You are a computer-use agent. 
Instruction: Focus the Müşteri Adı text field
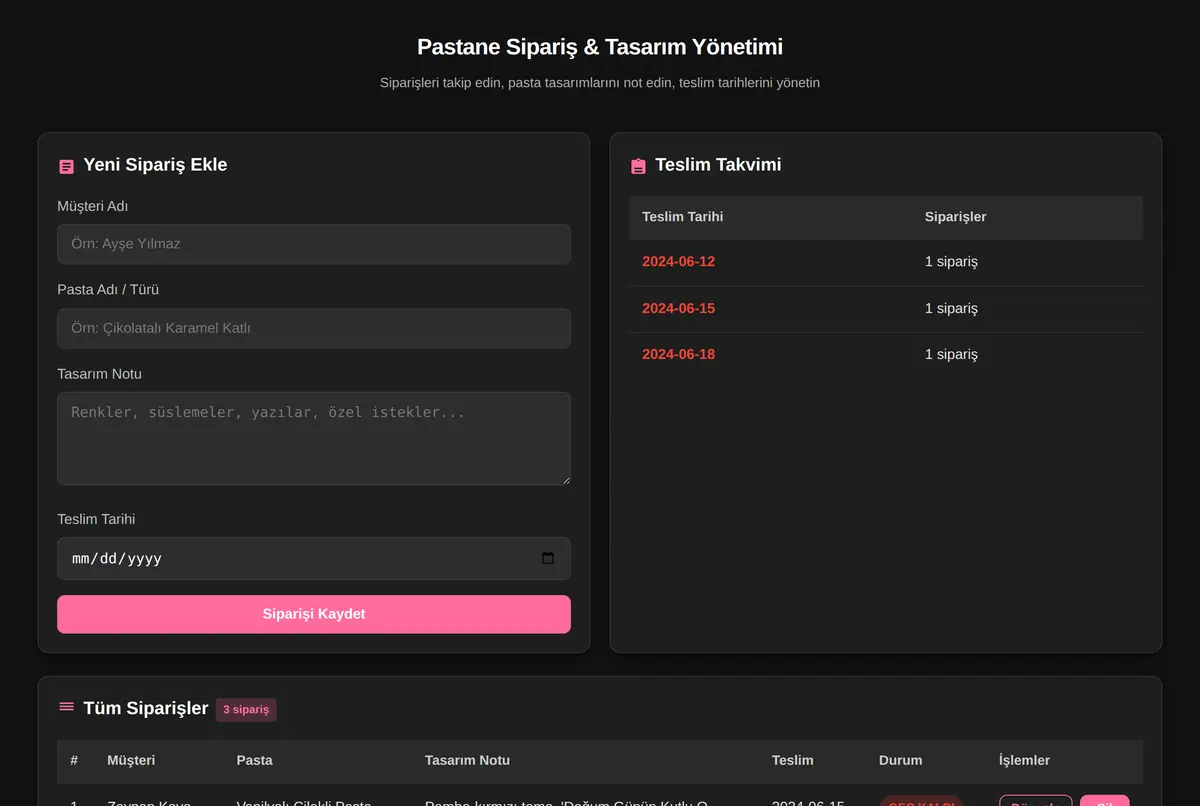click(x=314, y=244)
